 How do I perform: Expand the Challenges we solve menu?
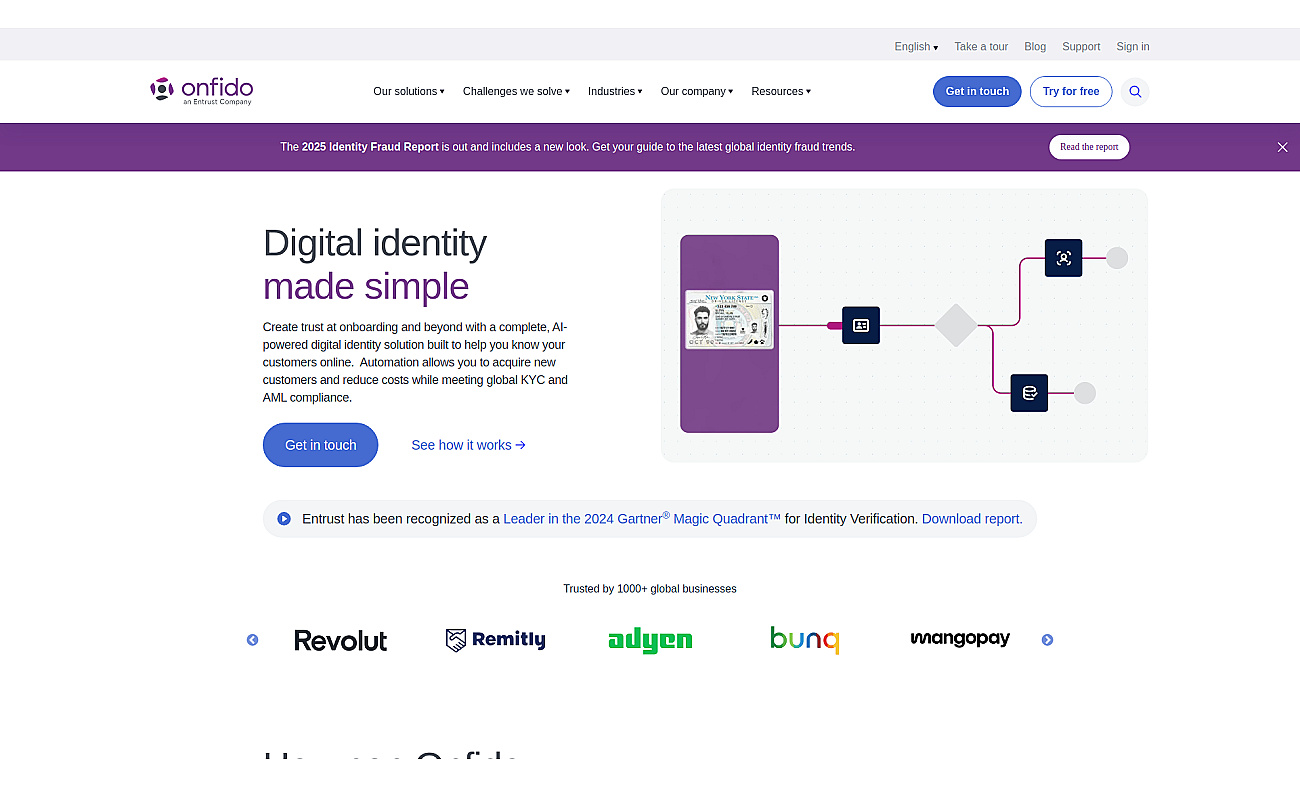(x=516, y=91)
